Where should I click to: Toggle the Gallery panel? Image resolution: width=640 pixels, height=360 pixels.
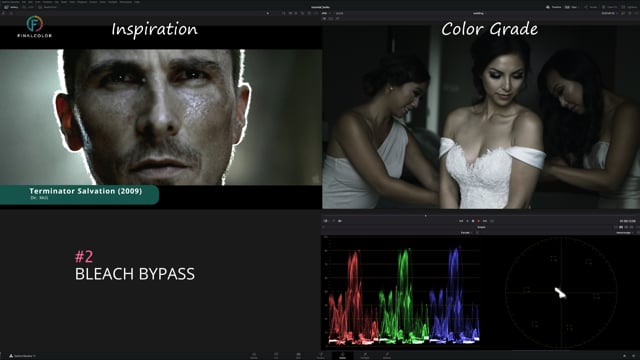[11, 7]
